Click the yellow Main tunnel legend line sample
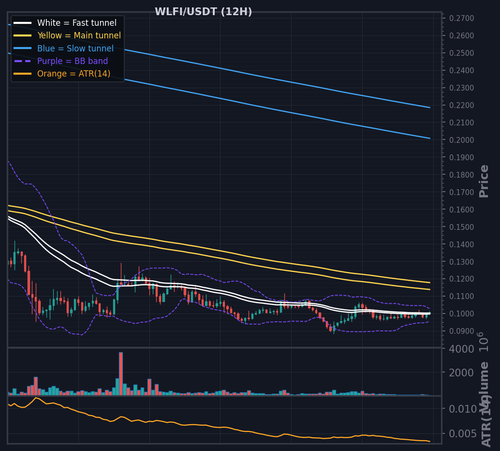 tap(23, 36)
